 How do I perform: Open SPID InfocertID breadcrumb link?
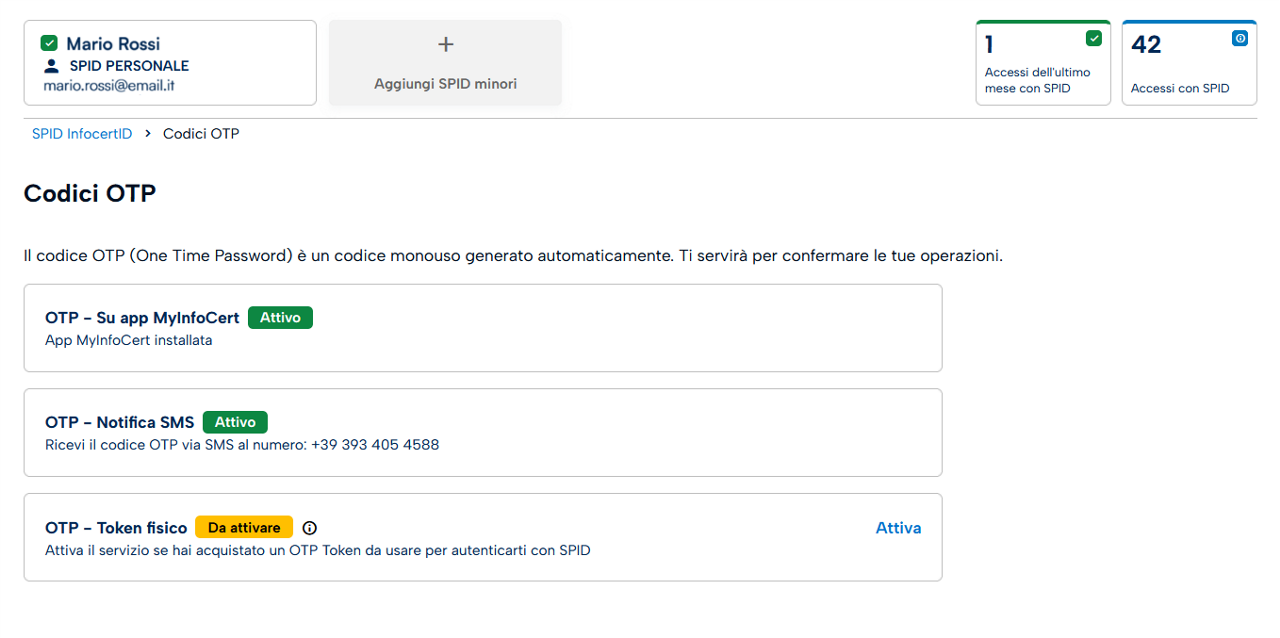point(82,133)
